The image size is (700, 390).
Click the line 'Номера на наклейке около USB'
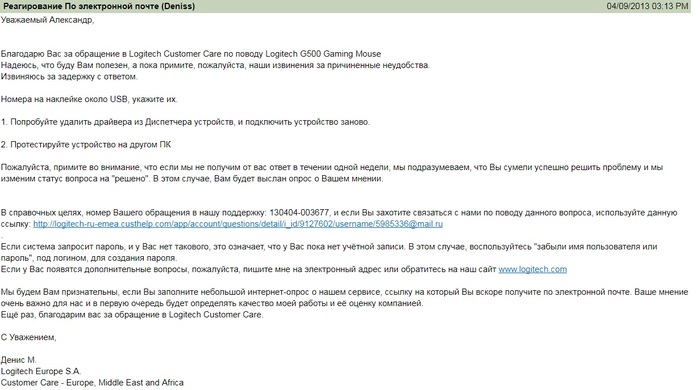(x=89, y=100)
